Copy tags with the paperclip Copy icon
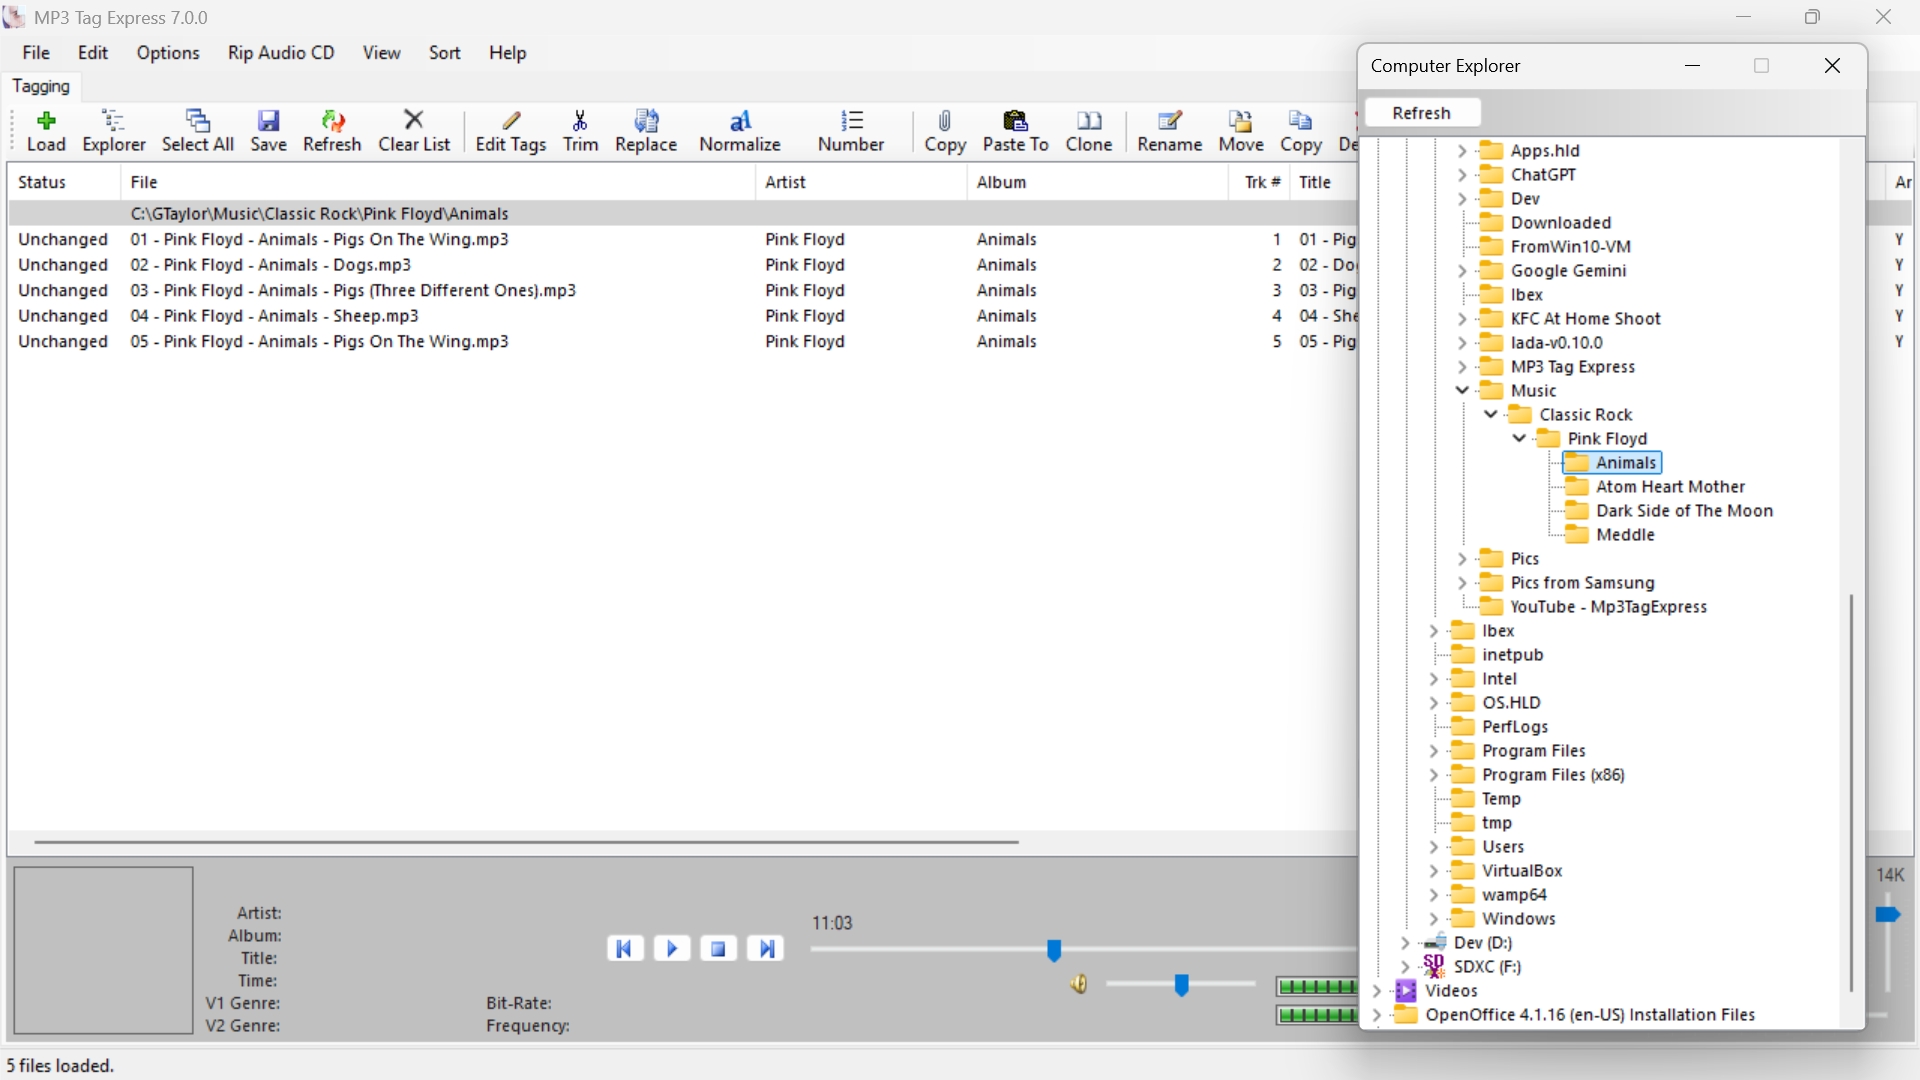The image size is (1920, 1080). (x=945, y=131)
